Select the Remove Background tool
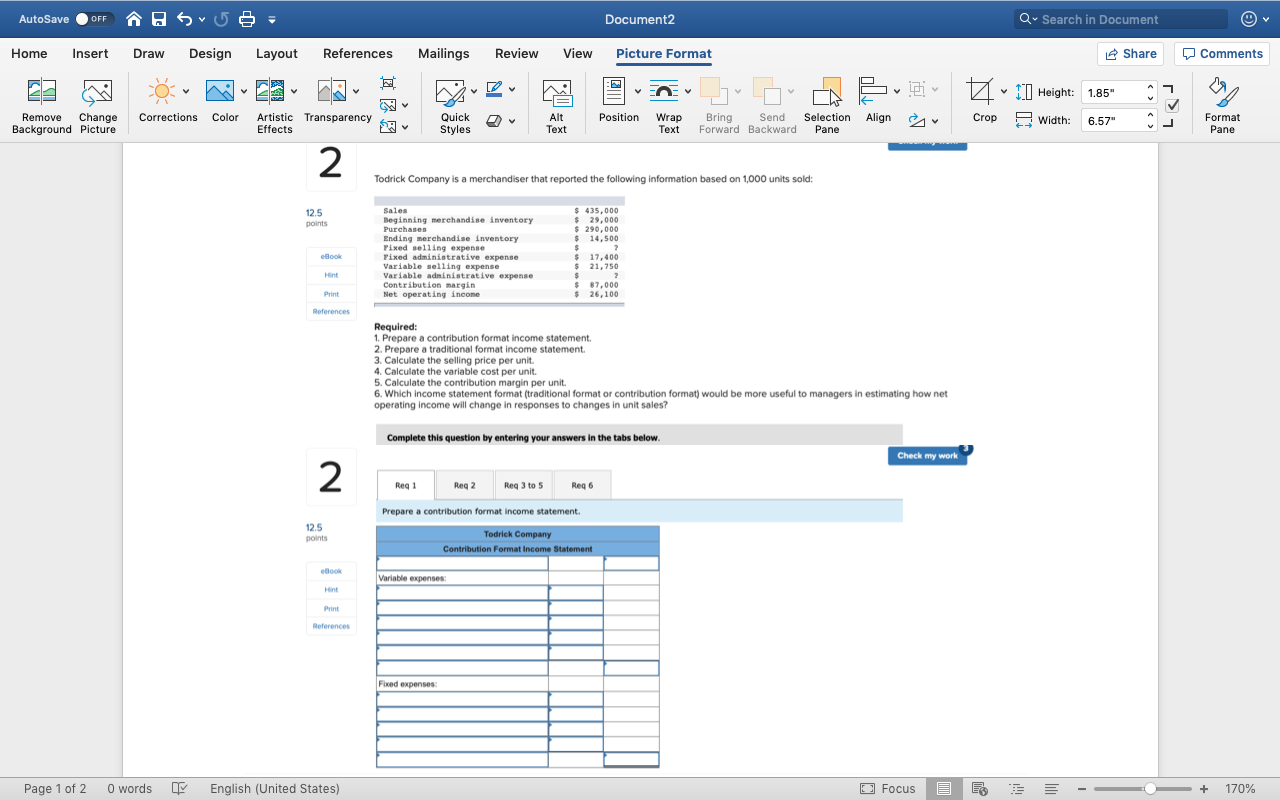This screenshot has height=800, width=1280. 40,100
